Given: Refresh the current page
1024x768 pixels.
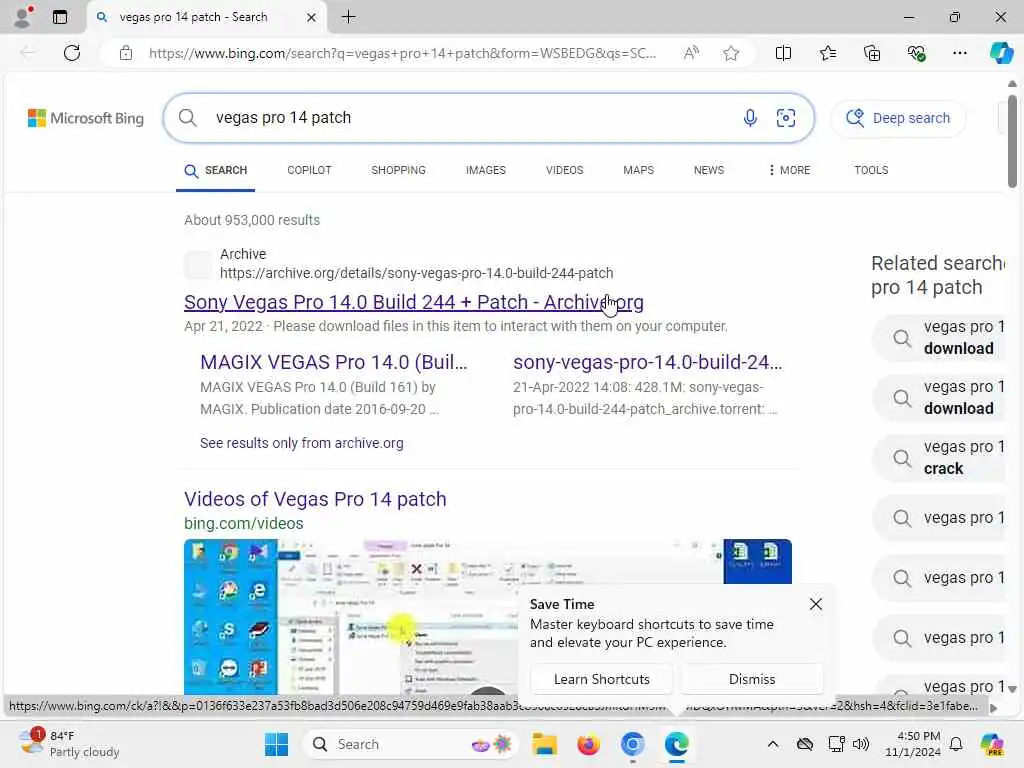Looking at the screenshot, I should 72,53.
